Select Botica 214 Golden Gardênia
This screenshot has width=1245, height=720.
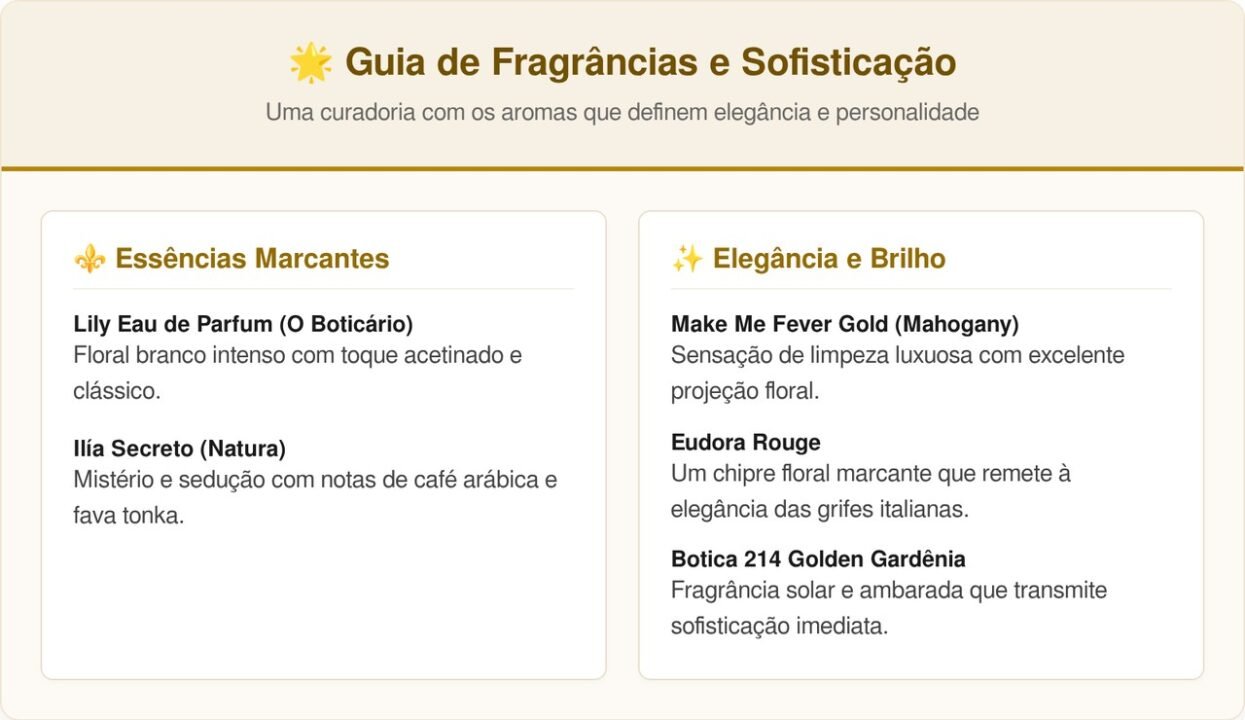[818, 559]
